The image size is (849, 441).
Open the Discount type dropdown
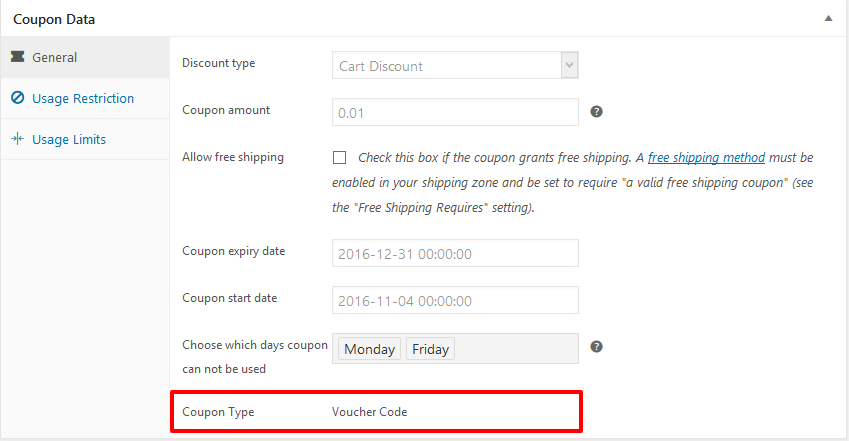455,66
